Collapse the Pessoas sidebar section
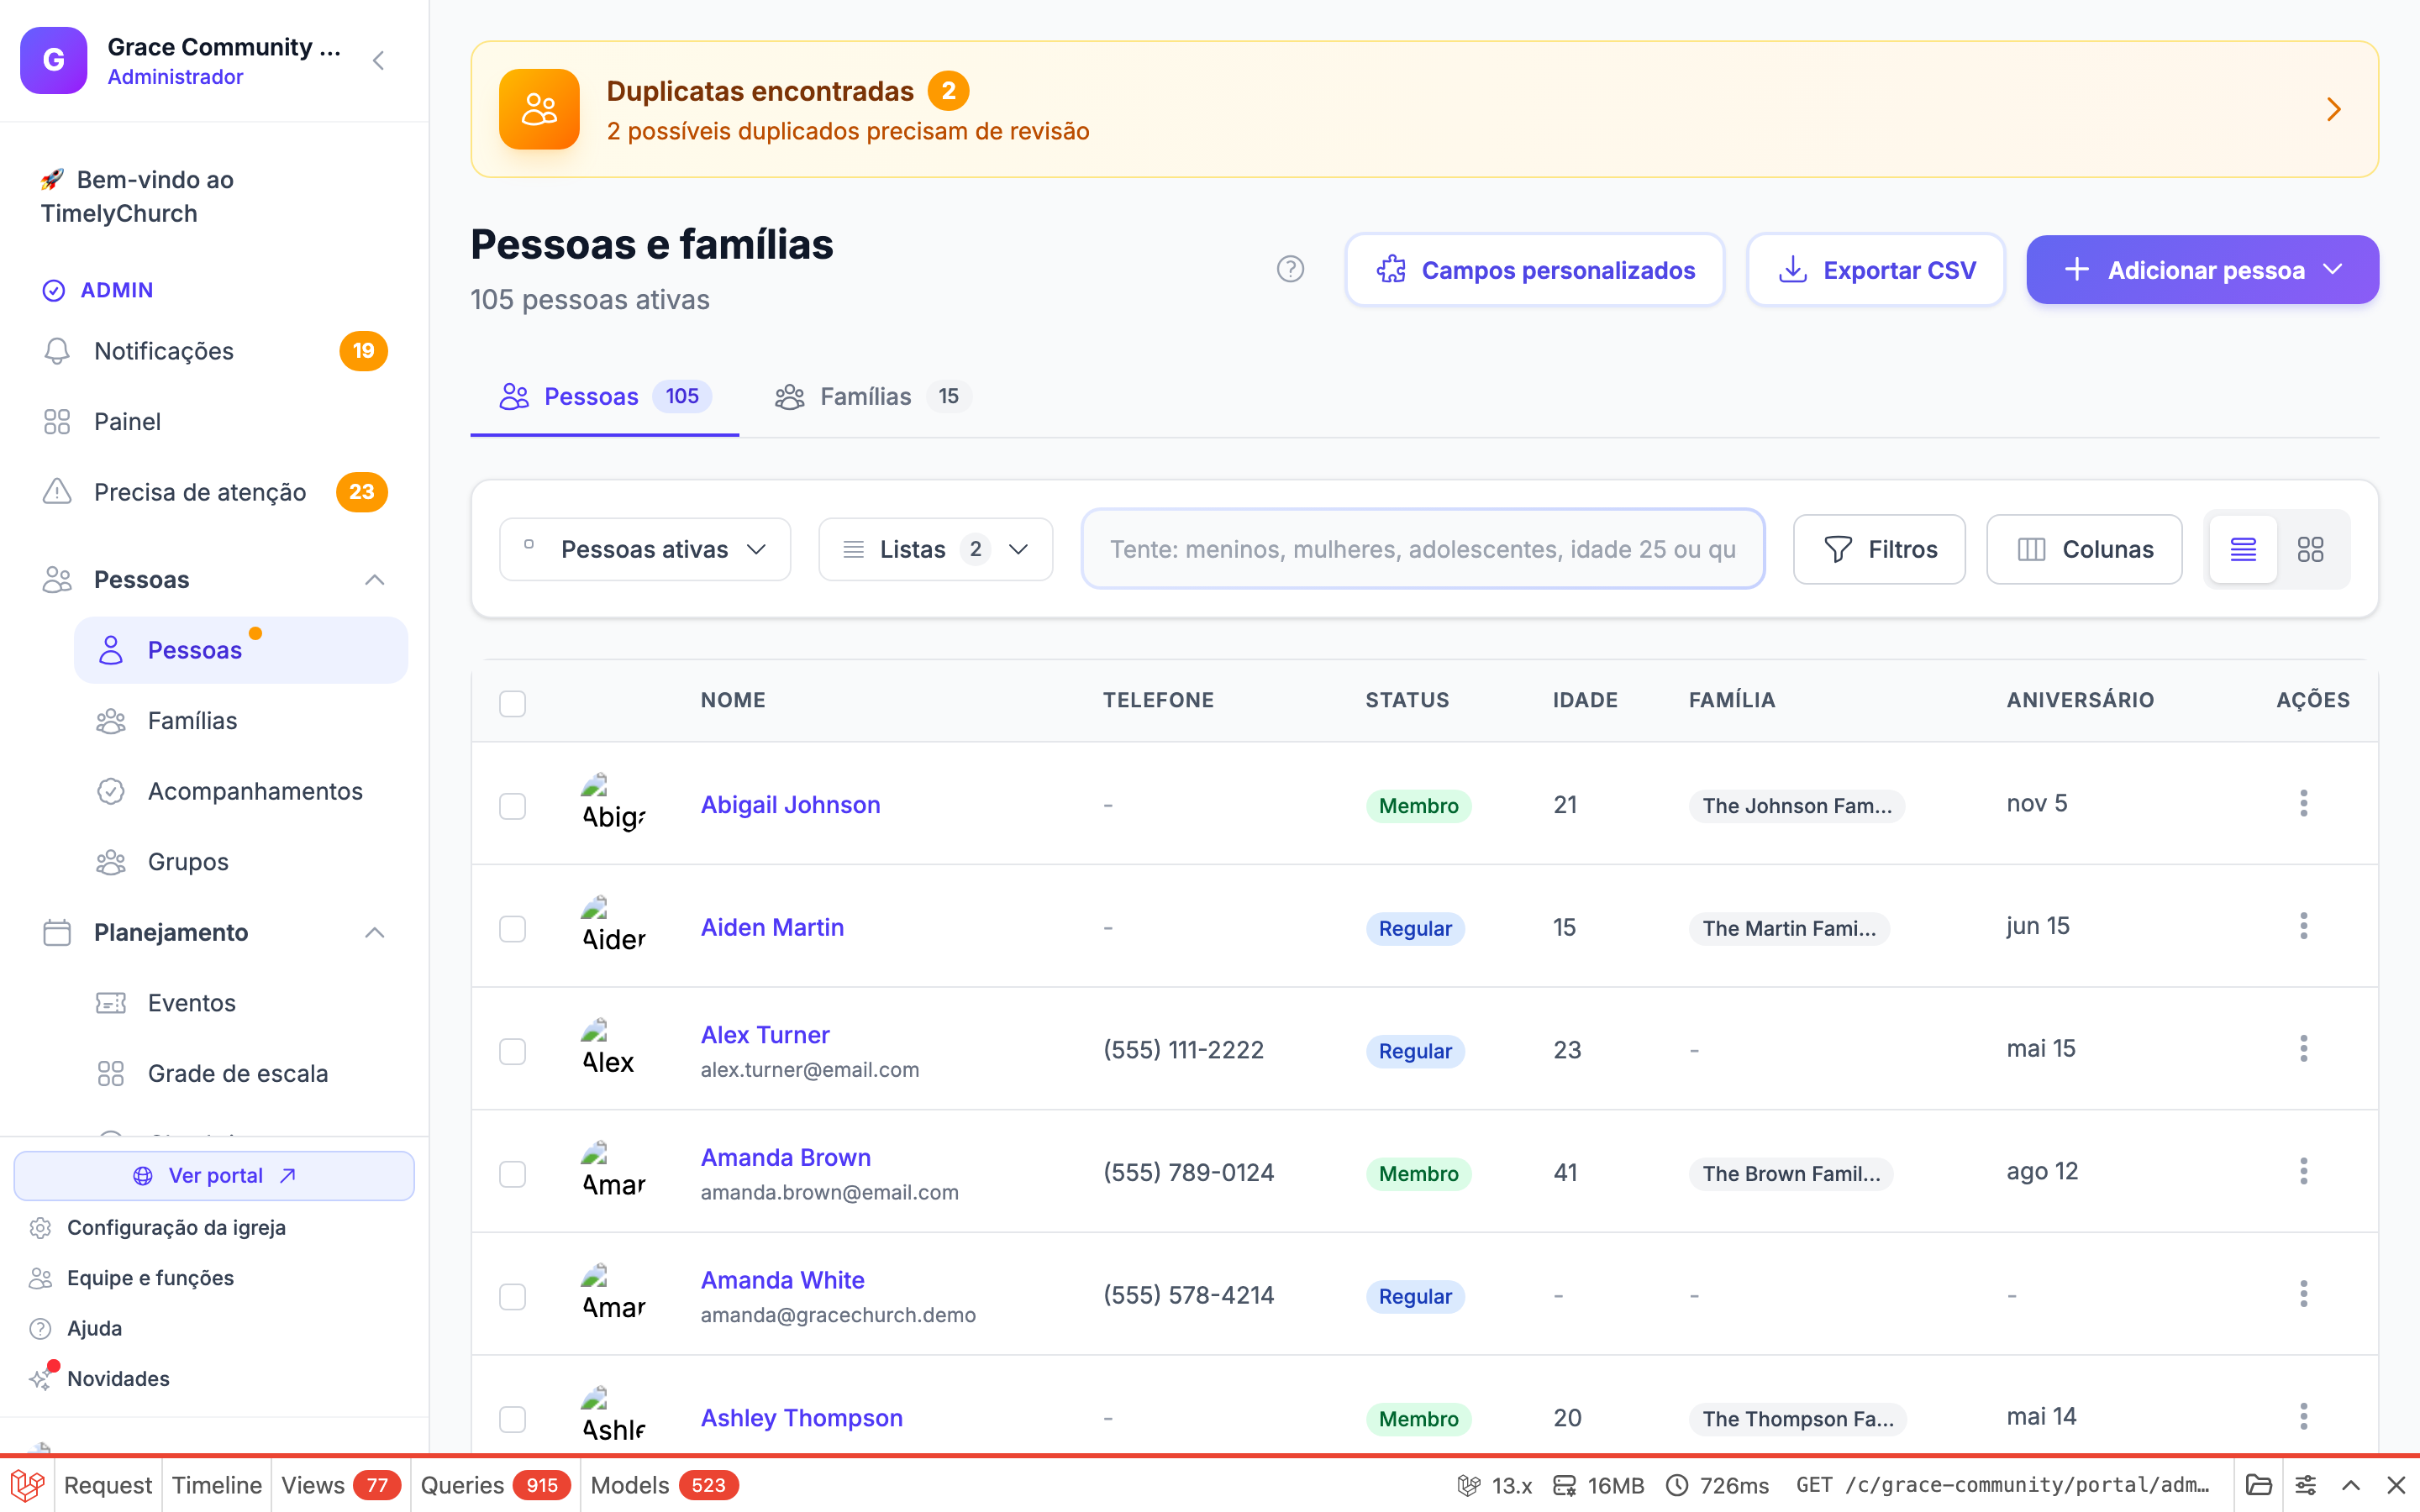The image size is (2420, 1512). (374, 580)
